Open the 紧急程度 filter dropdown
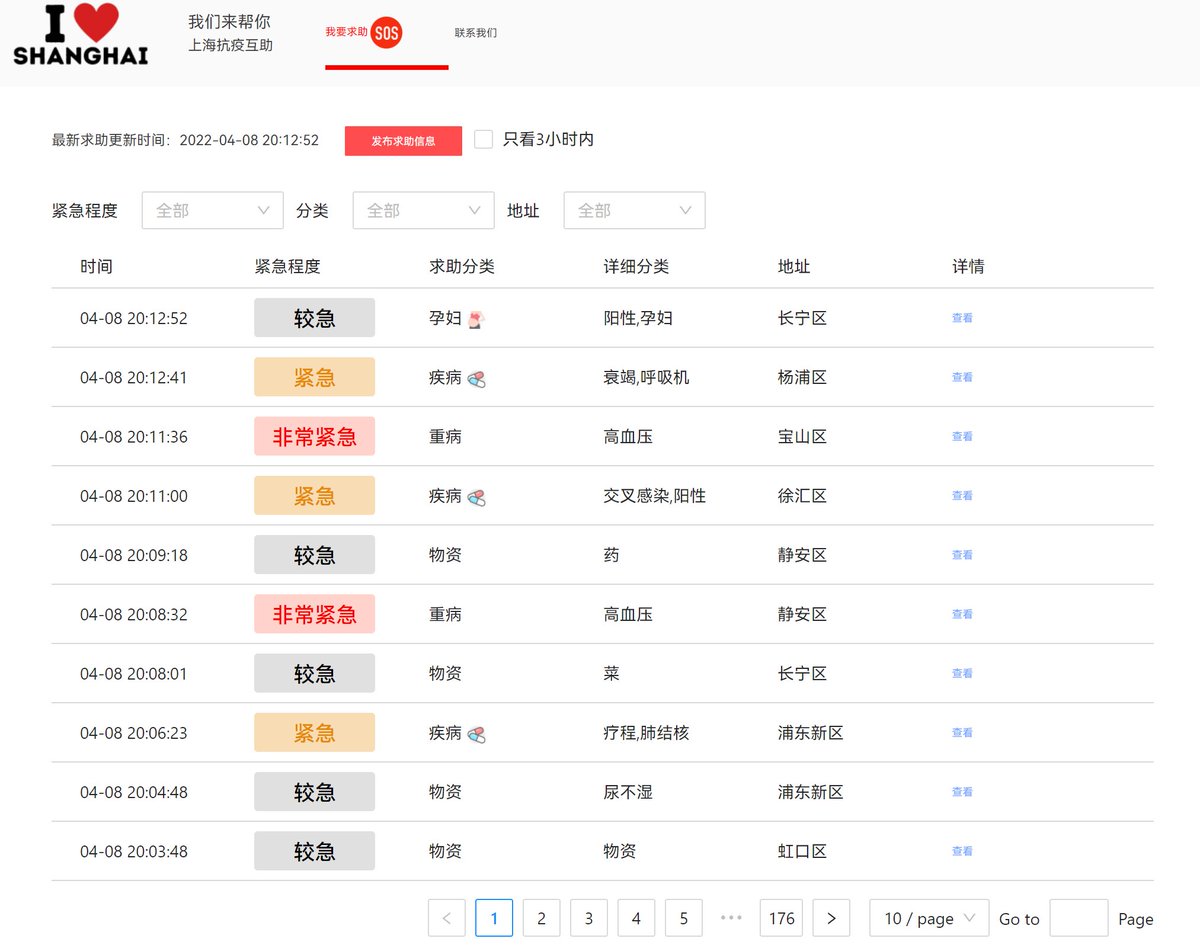1200x948 pixels. tap(212, 211)
